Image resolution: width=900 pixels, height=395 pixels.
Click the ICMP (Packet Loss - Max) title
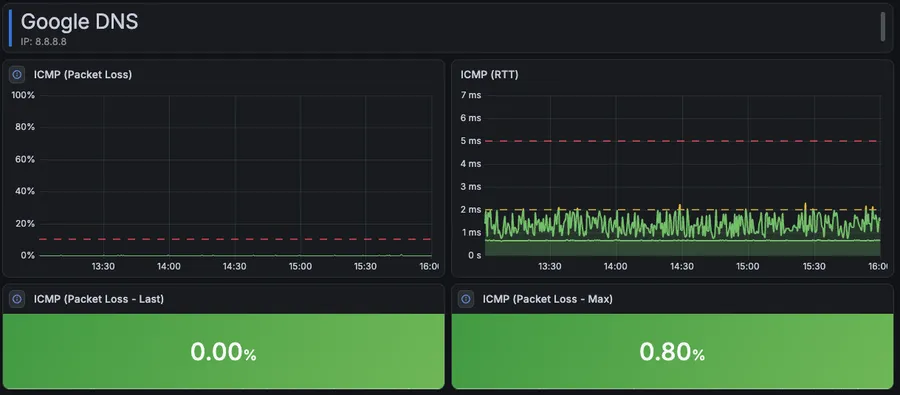tap(548, 299)
